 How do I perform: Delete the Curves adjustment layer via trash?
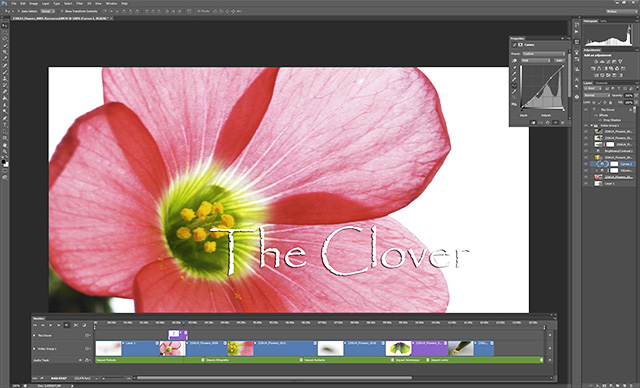click(x=562, y=122)
